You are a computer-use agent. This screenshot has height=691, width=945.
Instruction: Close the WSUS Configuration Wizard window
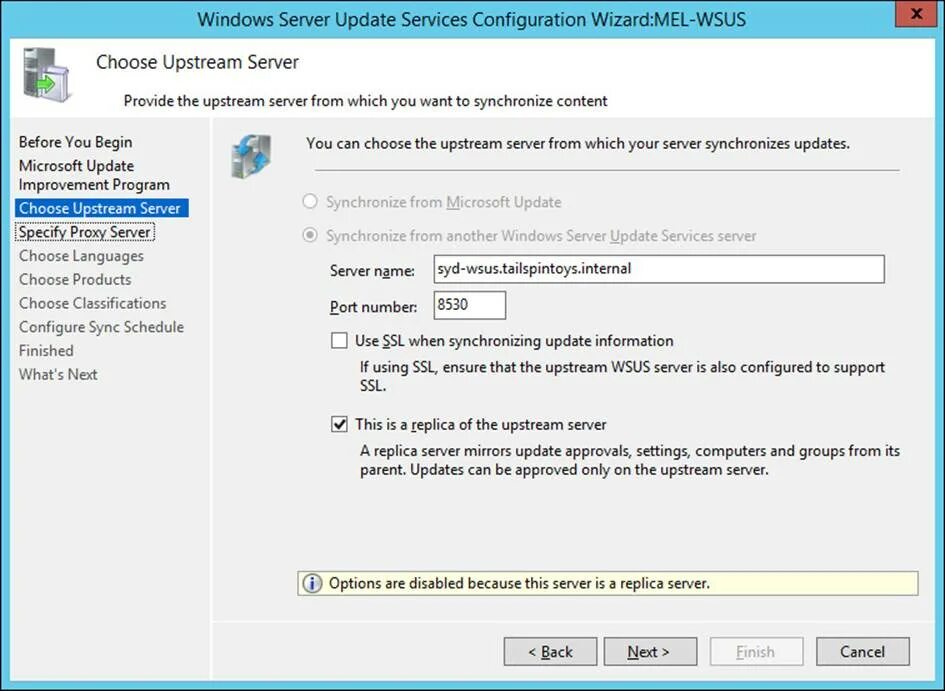point(915,14)
